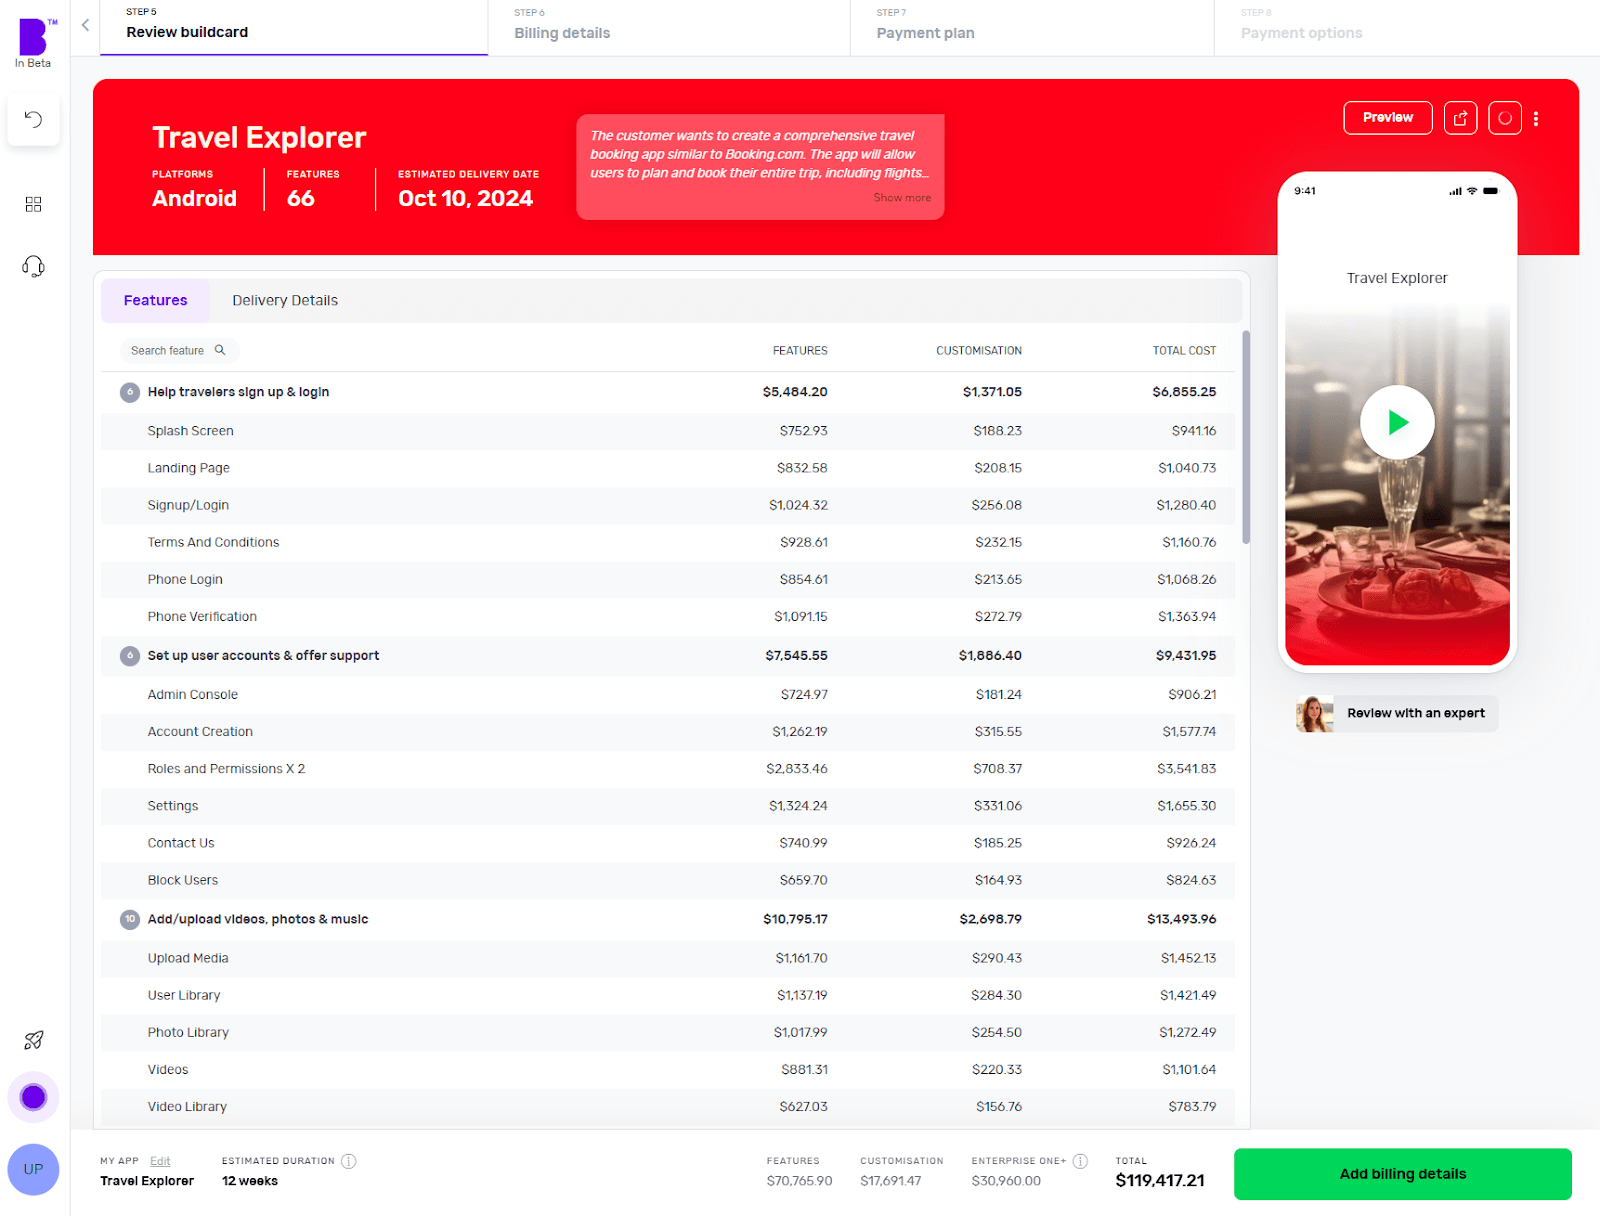
Task: Select the Splash Screen feature row
Action: (668, 431)
